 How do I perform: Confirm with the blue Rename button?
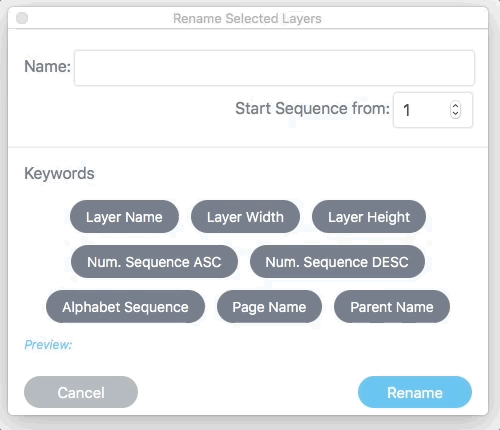[415, 392]
